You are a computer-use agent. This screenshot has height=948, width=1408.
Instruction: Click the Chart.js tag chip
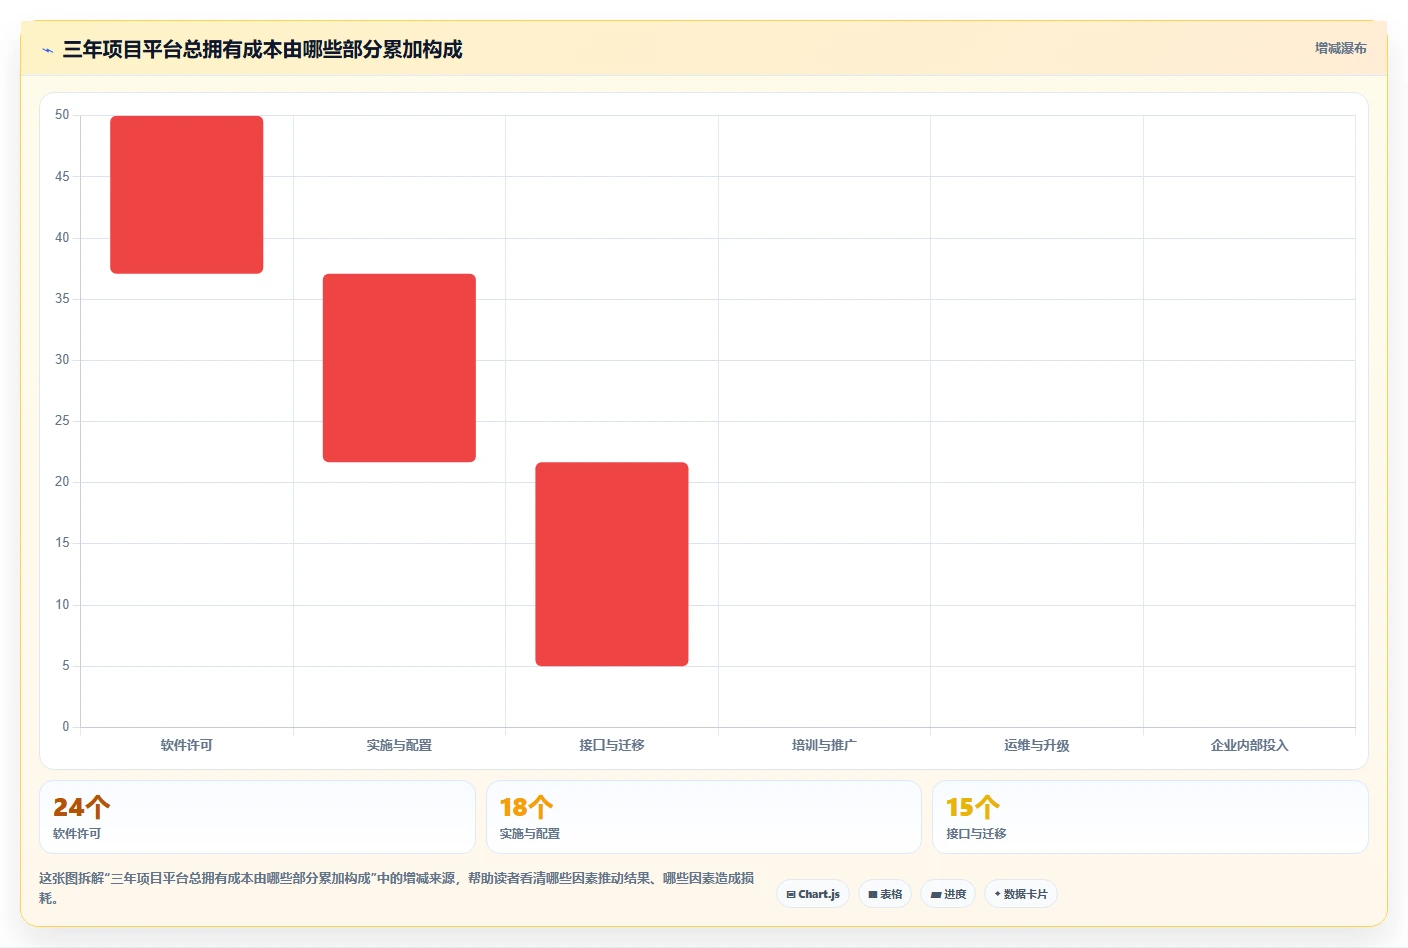point(813,894)
